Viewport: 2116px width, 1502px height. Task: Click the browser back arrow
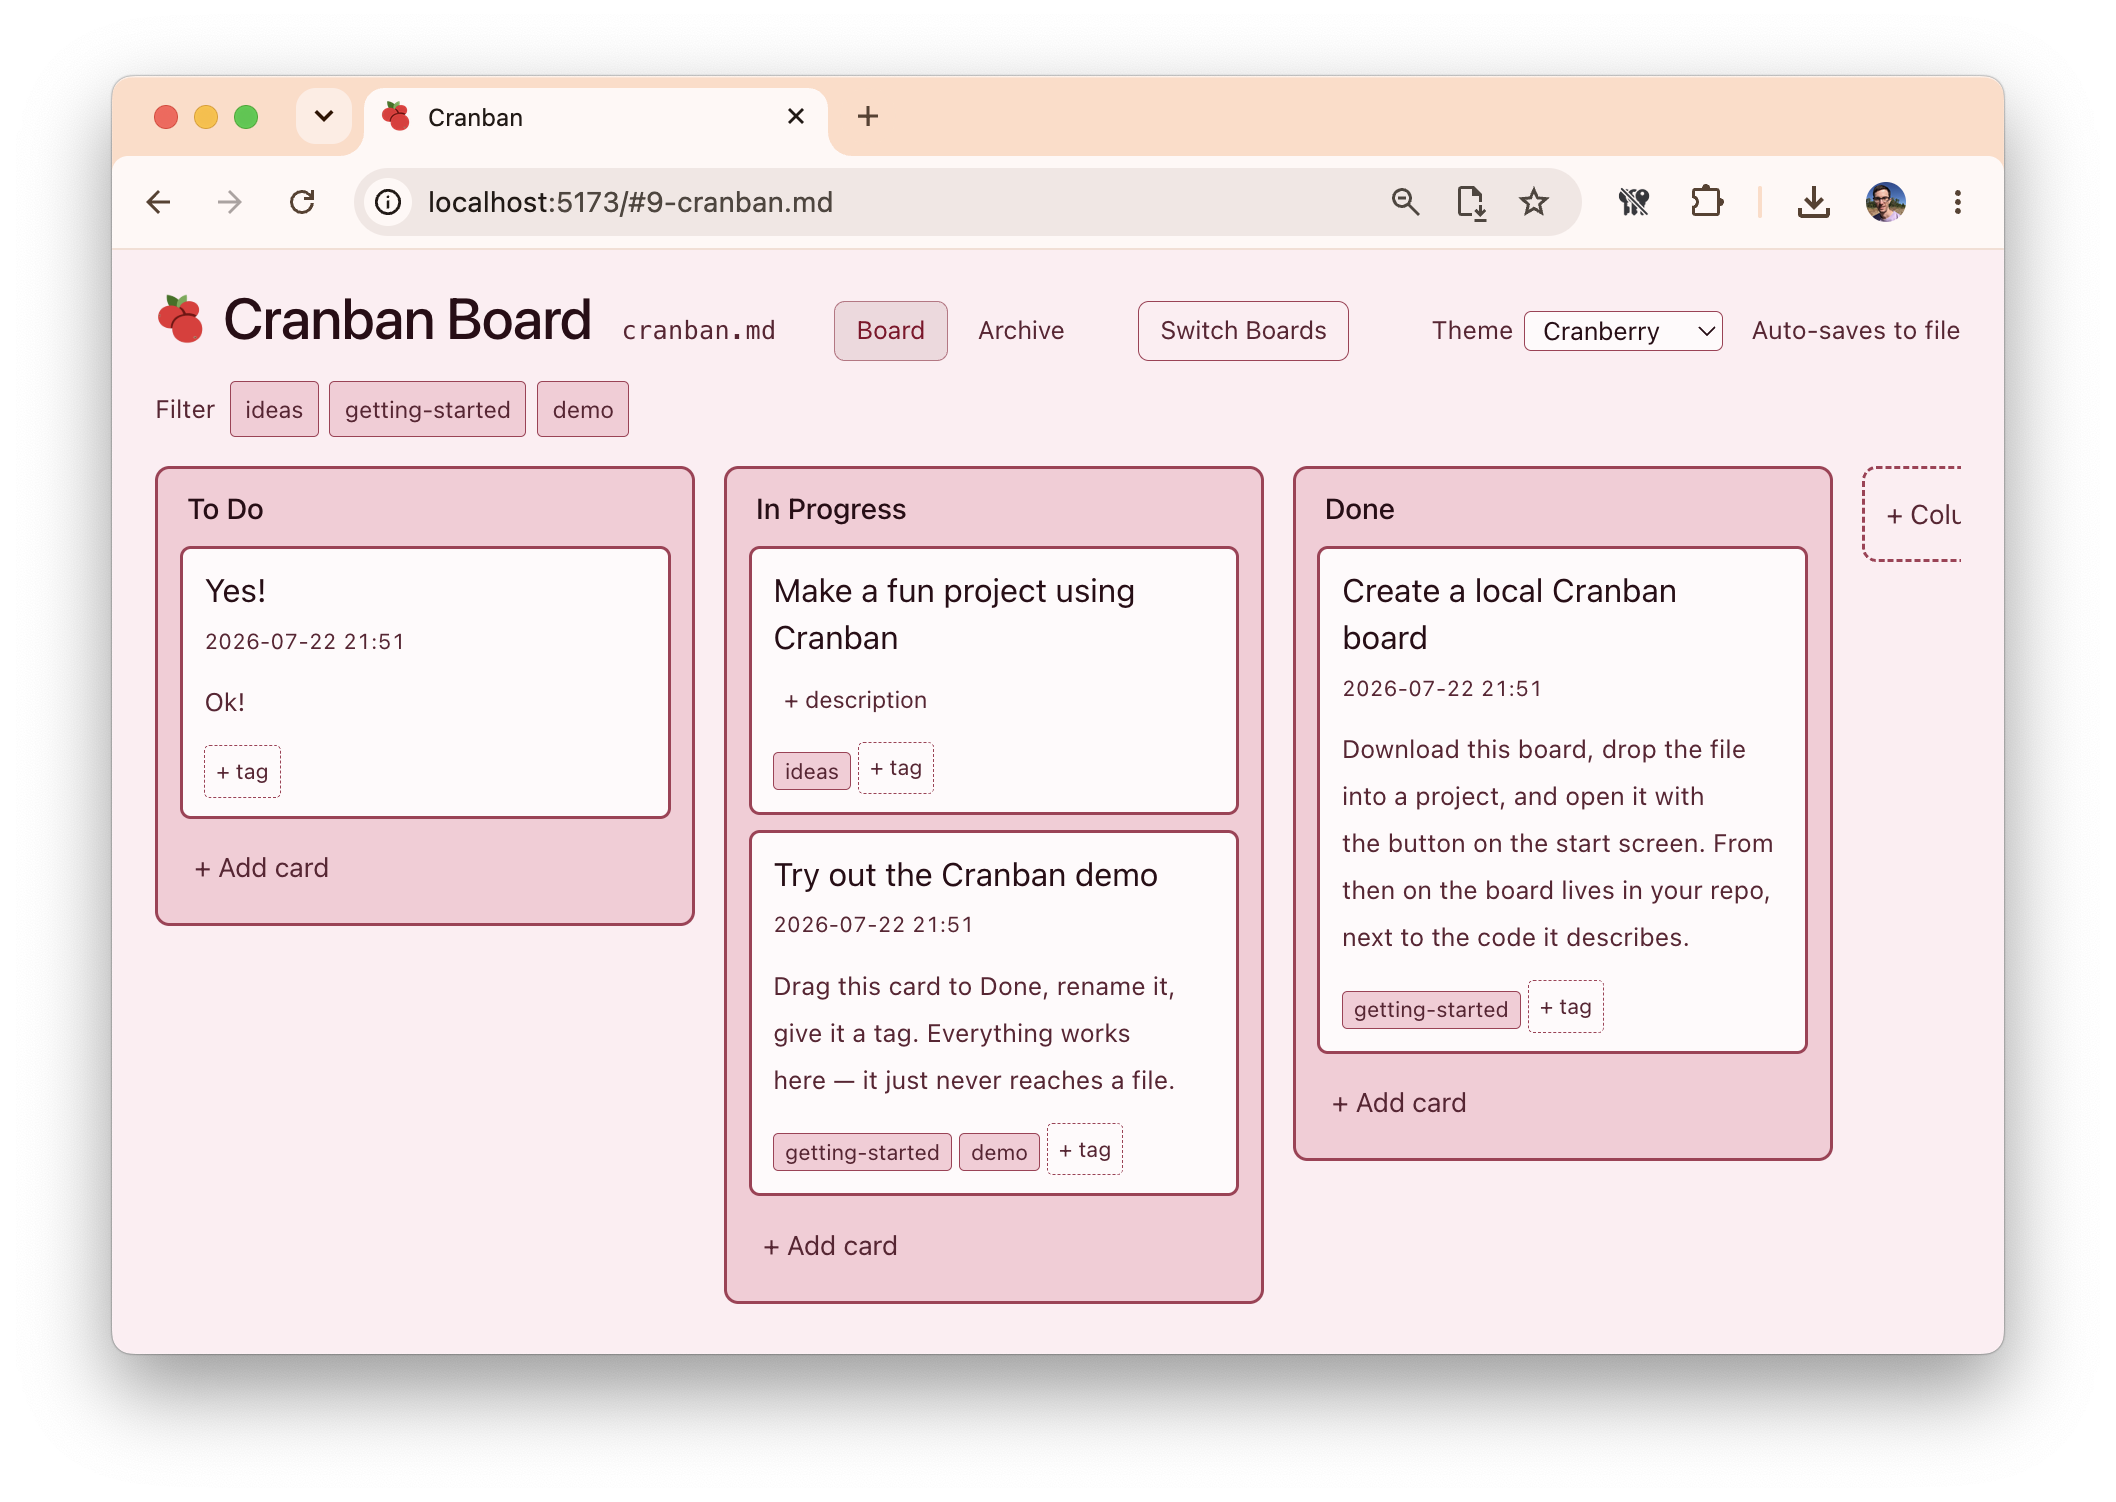pos(158,202)
